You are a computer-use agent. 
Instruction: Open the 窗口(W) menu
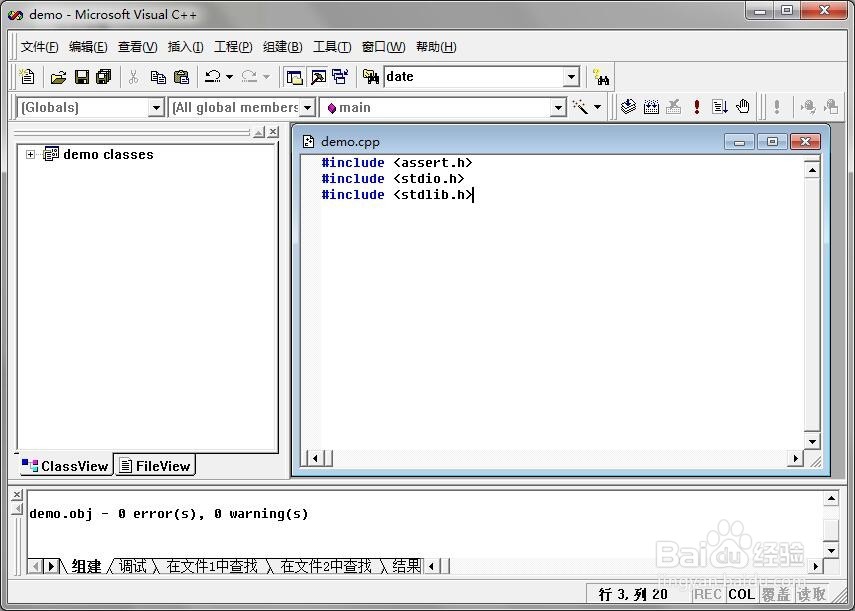pyautogui.click(x=383, y=47)
